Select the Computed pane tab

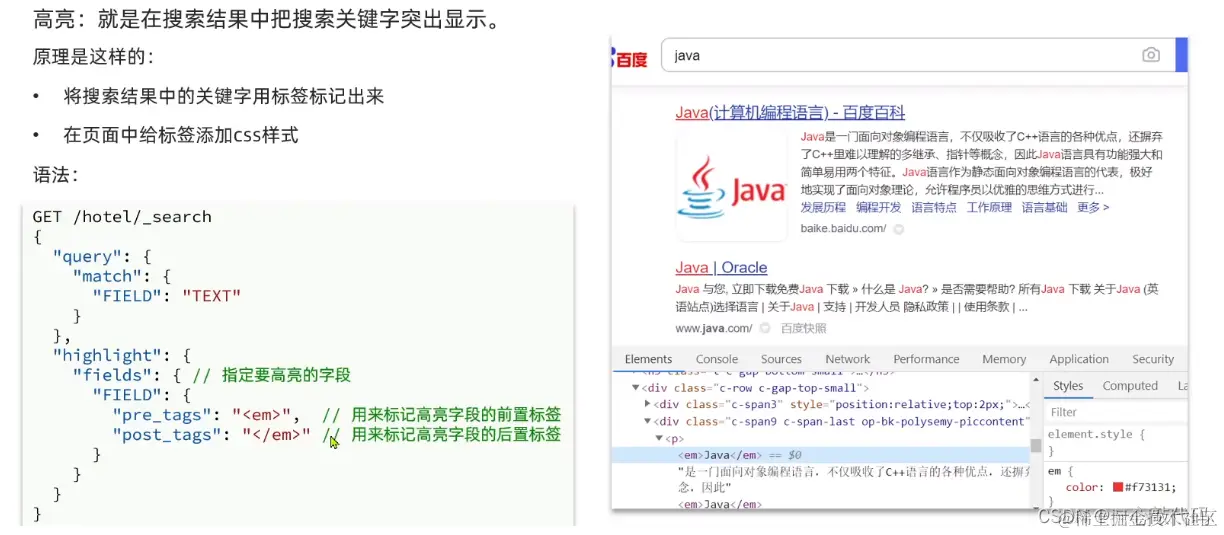coord(1130,386)
